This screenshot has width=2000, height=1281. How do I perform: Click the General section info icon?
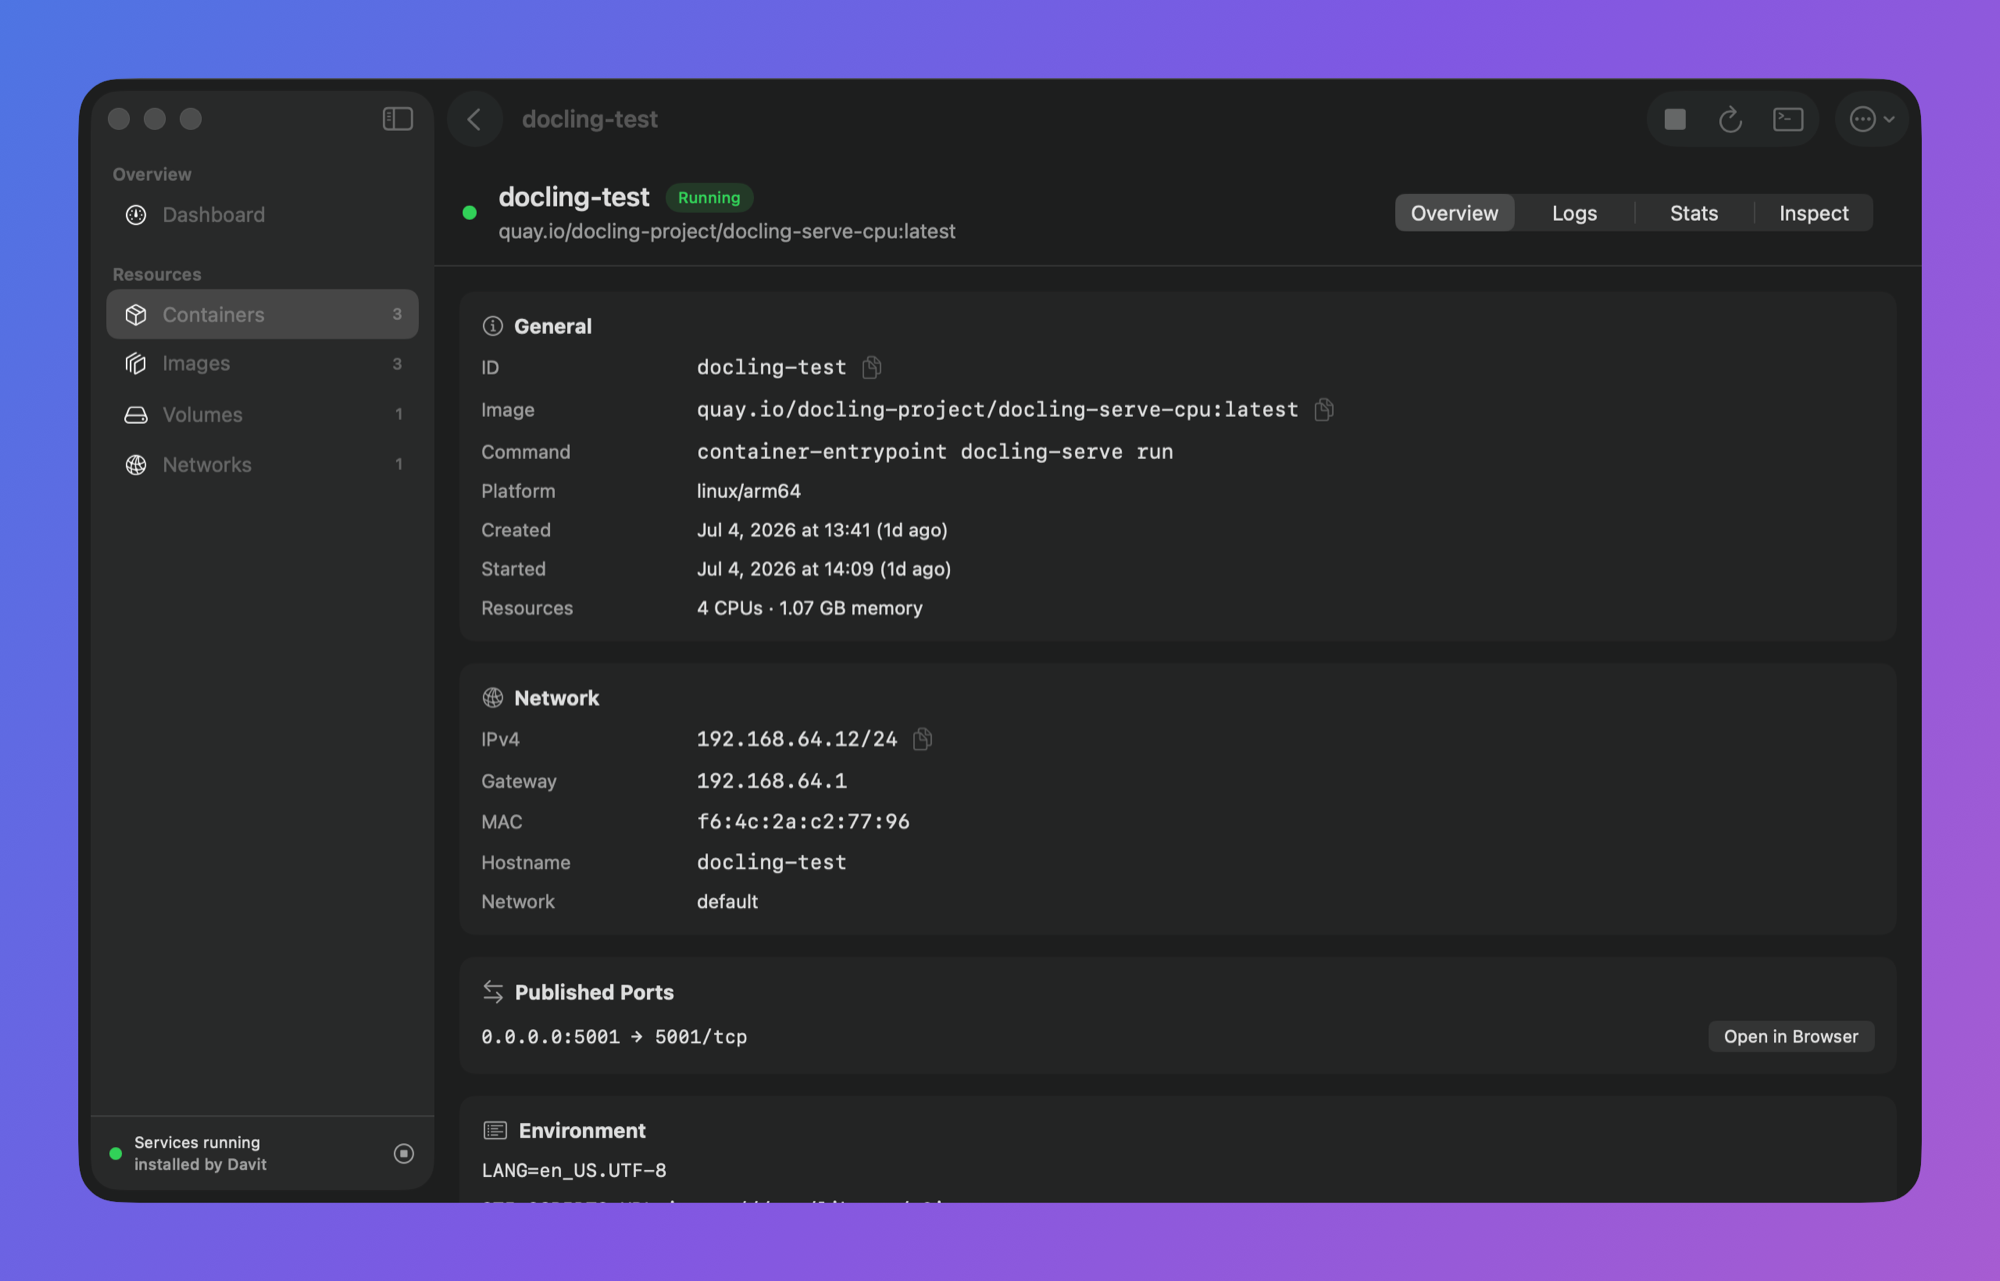click(492, 326)
